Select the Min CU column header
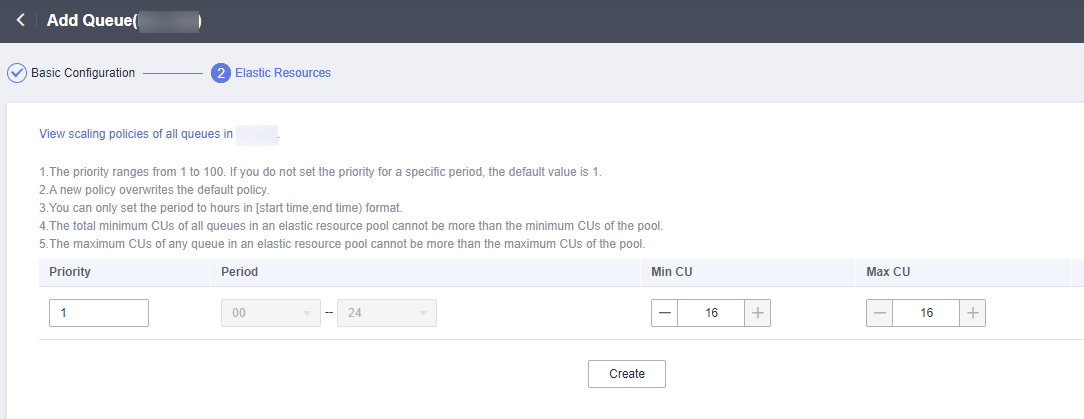The height and width of the screenshot is (419, 1084). tap(671, 272)
